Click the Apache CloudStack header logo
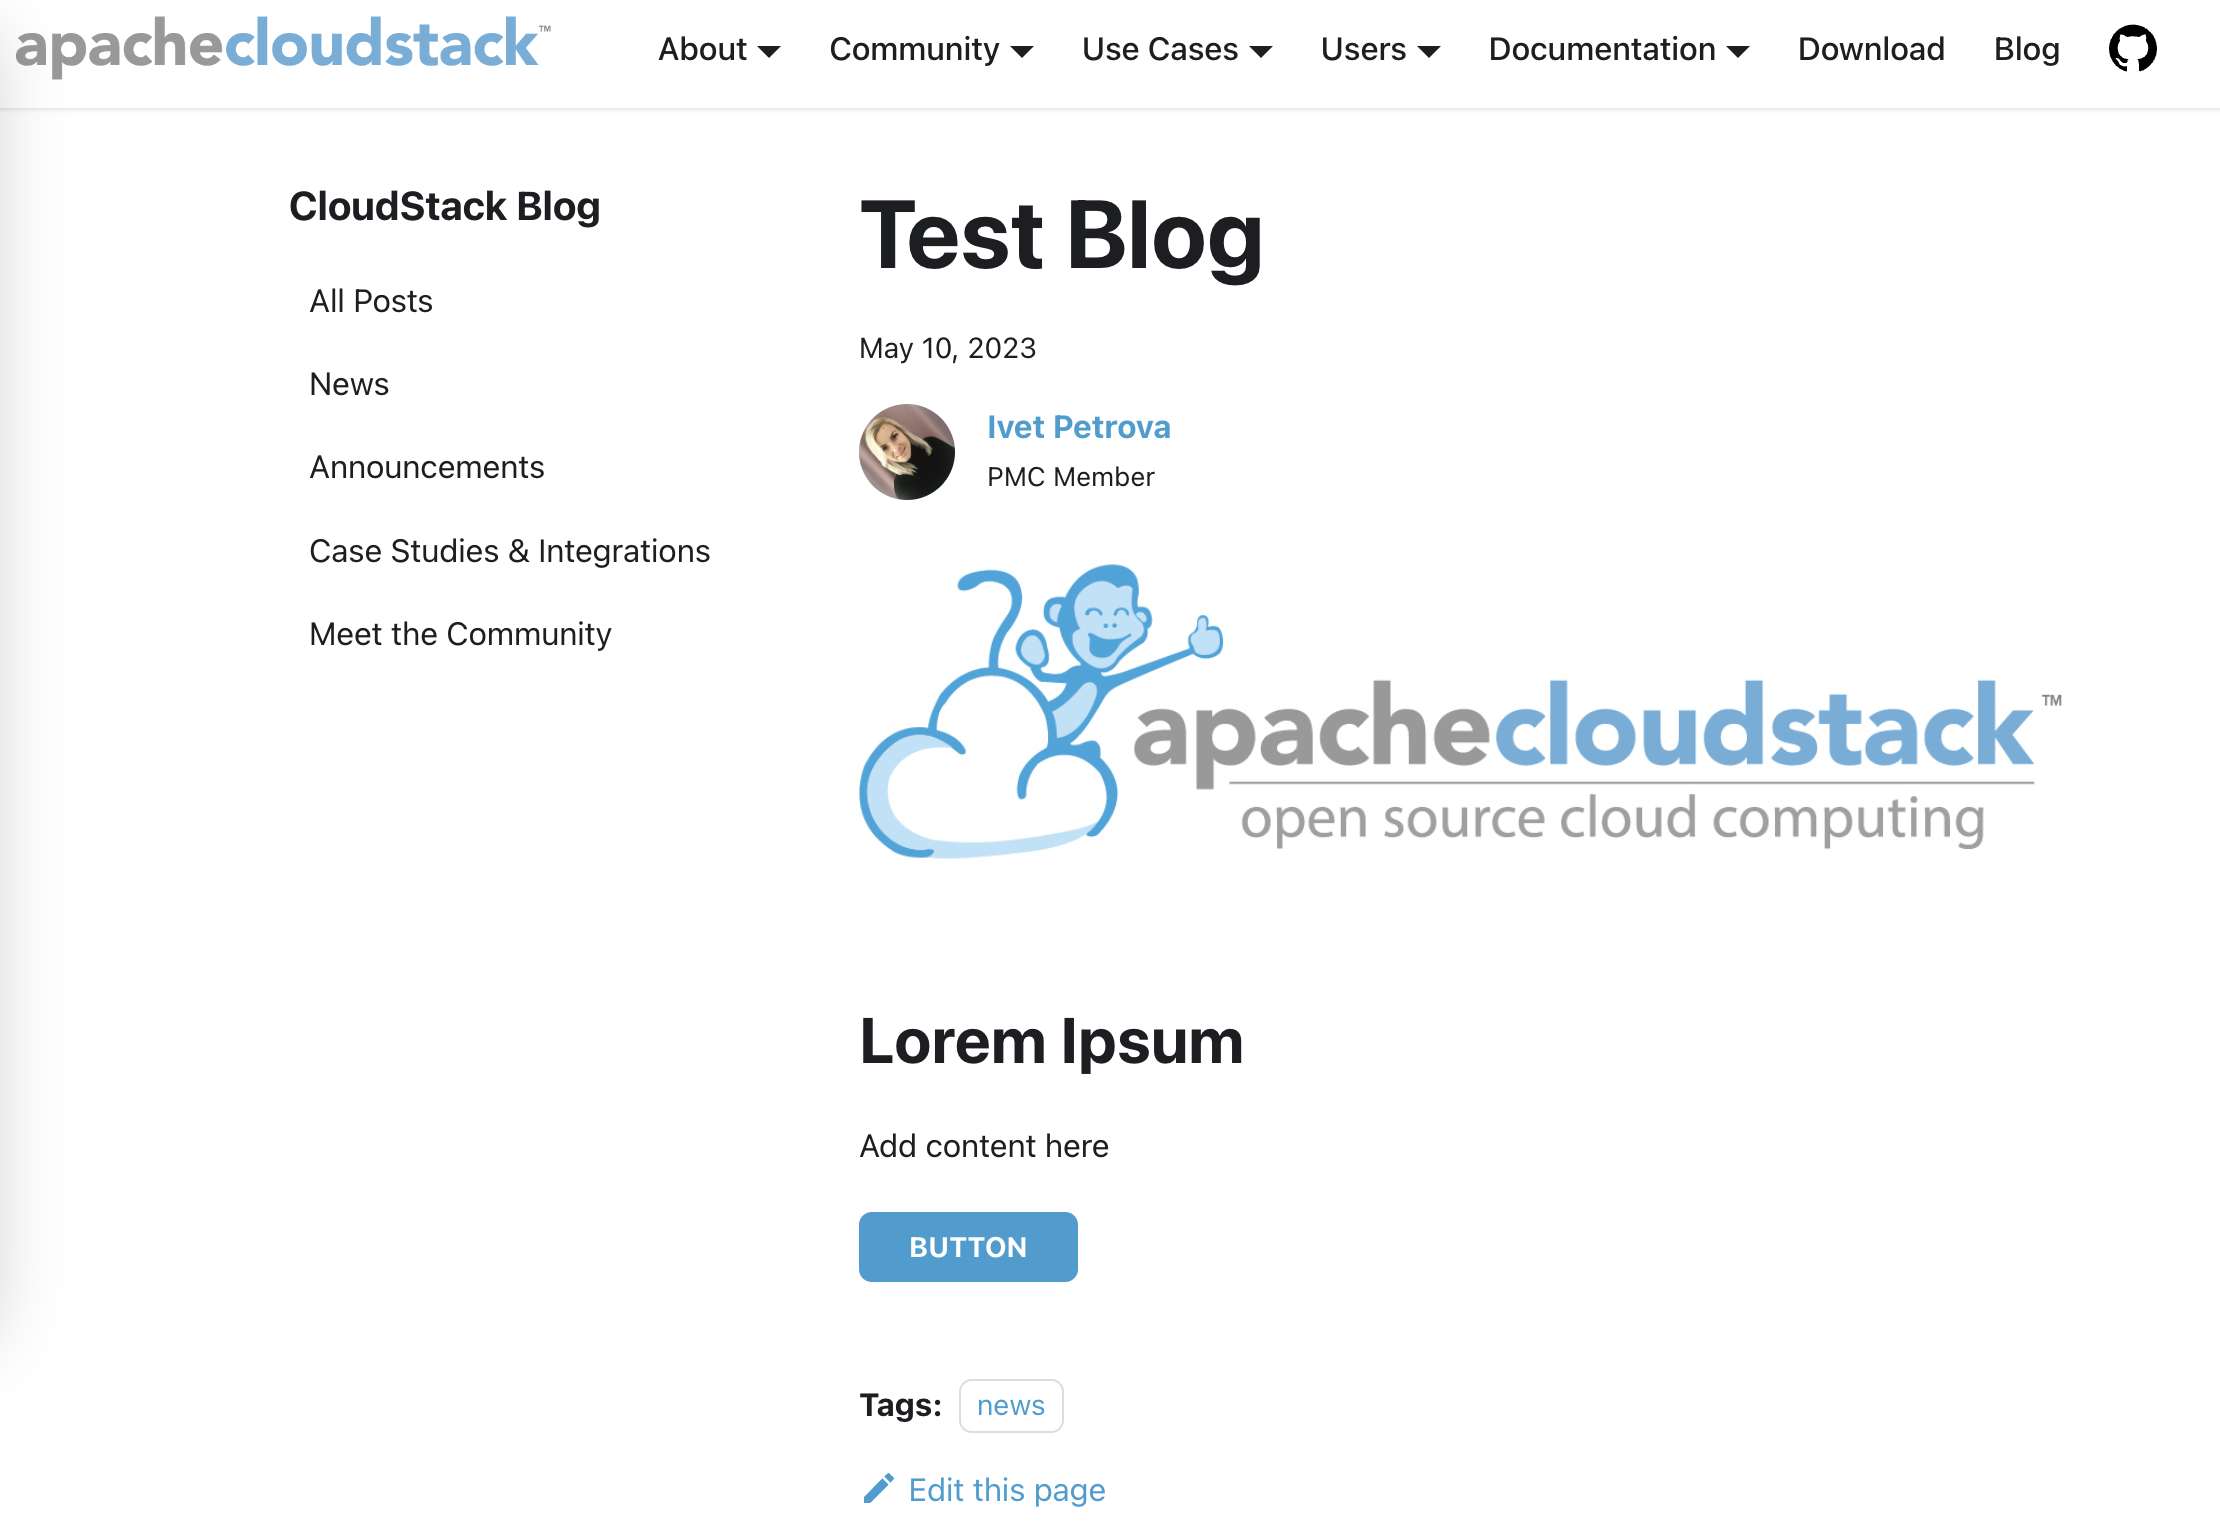This screenshot has width=2220, height=1536. pos(283,46)
